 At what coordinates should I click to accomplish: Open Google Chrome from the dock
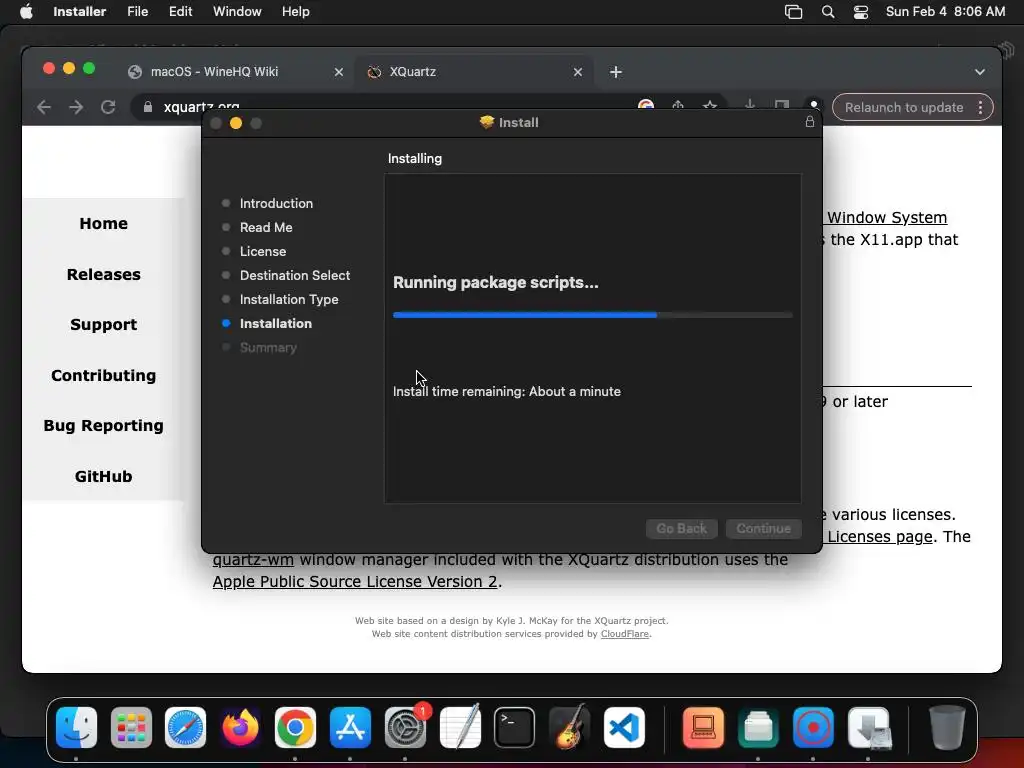(x=295, y=727)
